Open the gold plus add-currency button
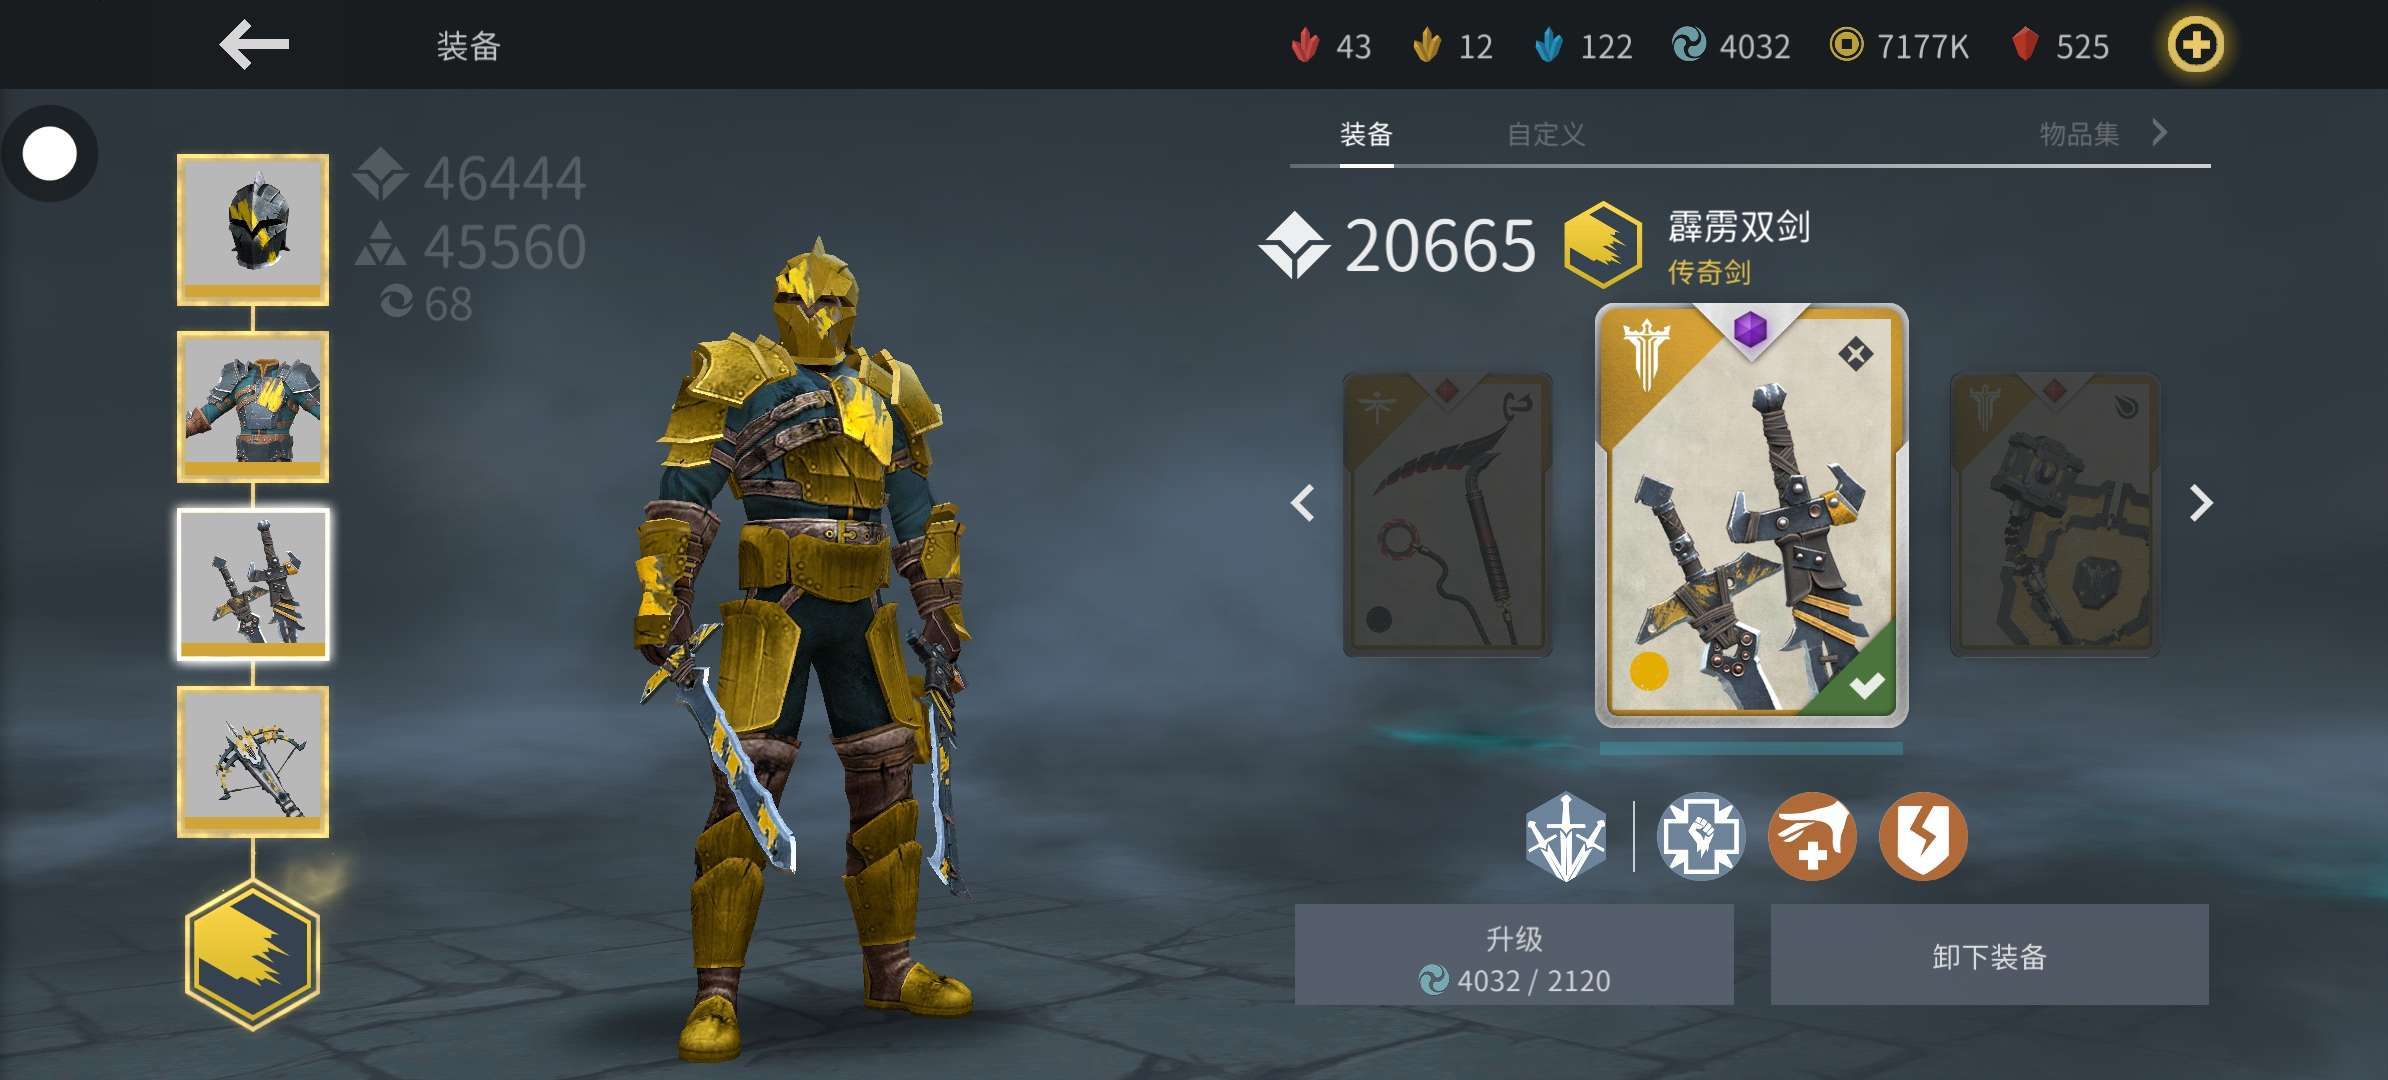The width and height of the screenshot is (2388, 1080). (x=2195, y=45)
